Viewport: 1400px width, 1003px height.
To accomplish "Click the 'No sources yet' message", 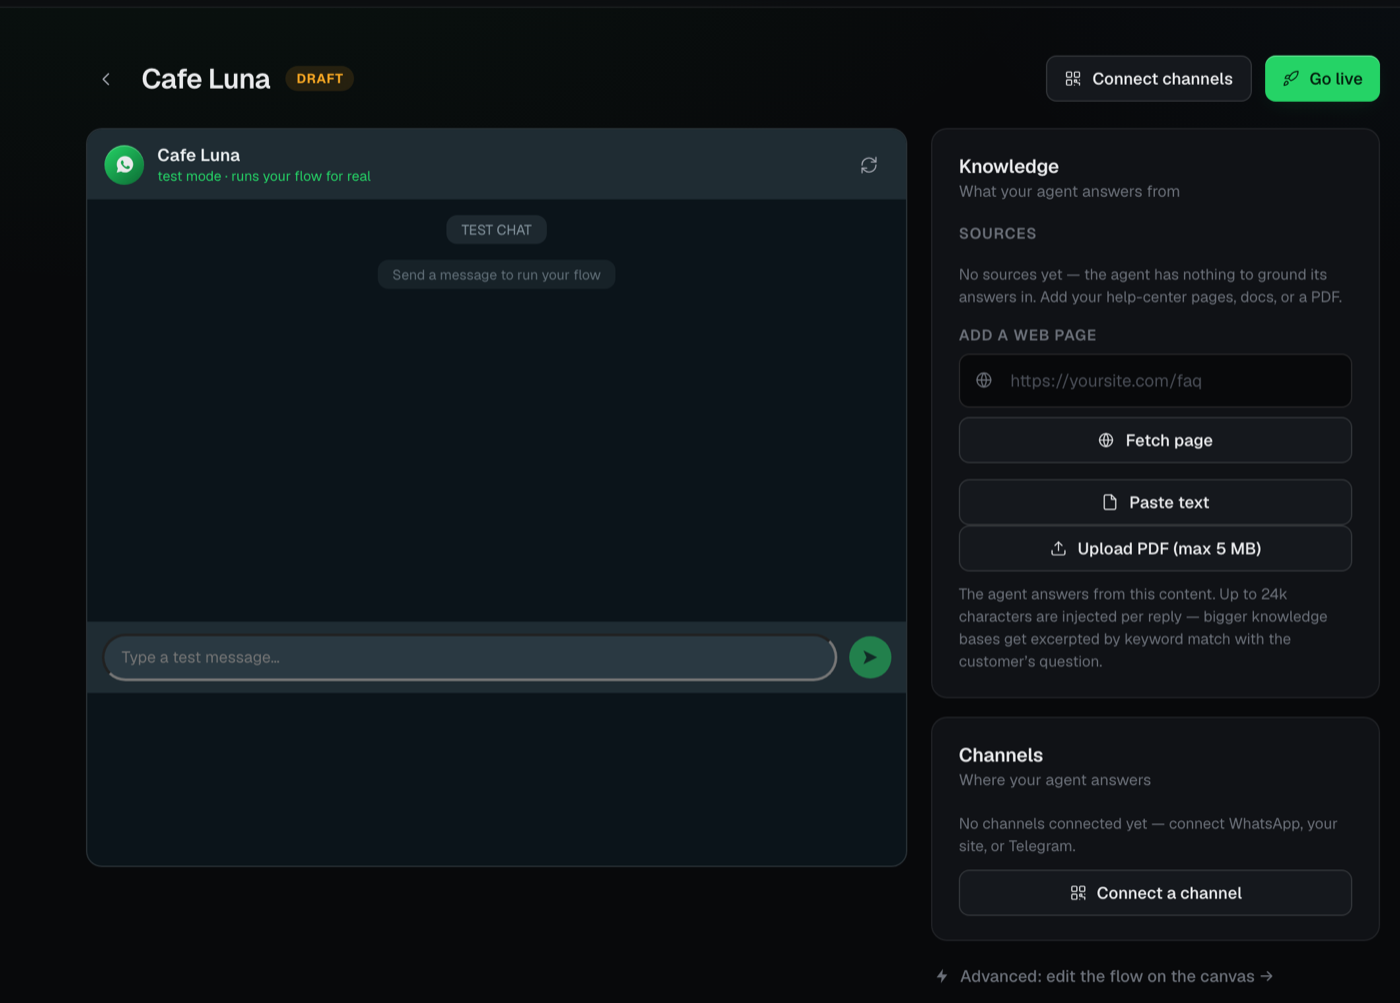I will coord(1150,286).
